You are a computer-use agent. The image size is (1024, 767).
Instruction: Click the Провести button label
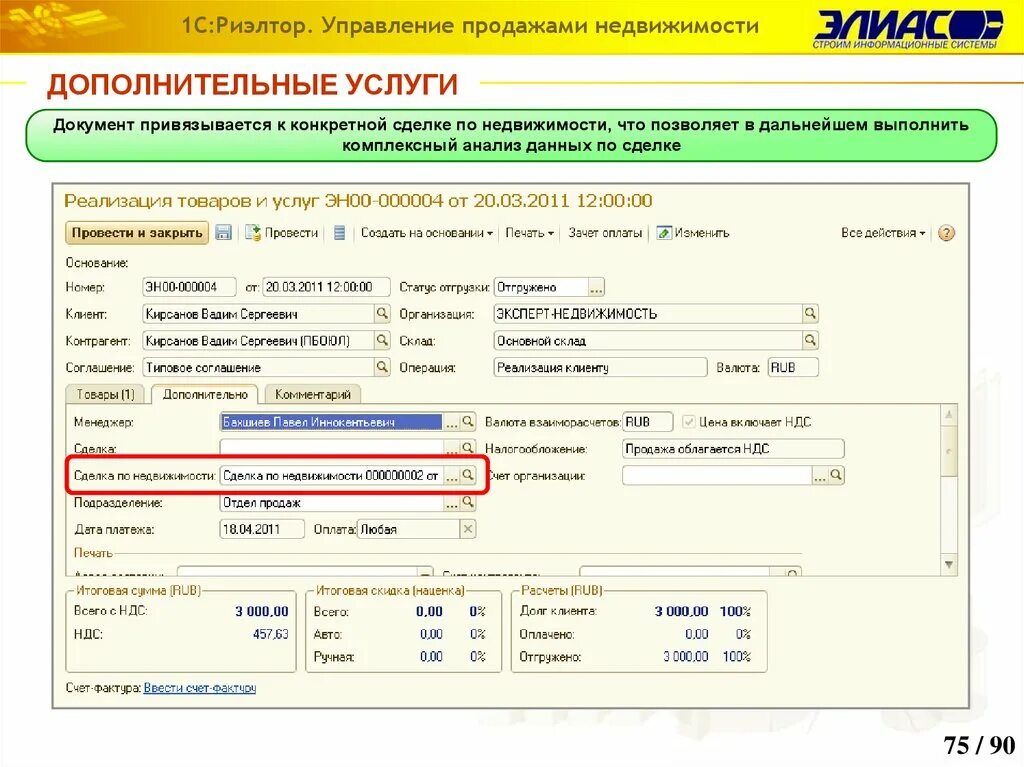[x=291, y=233]
